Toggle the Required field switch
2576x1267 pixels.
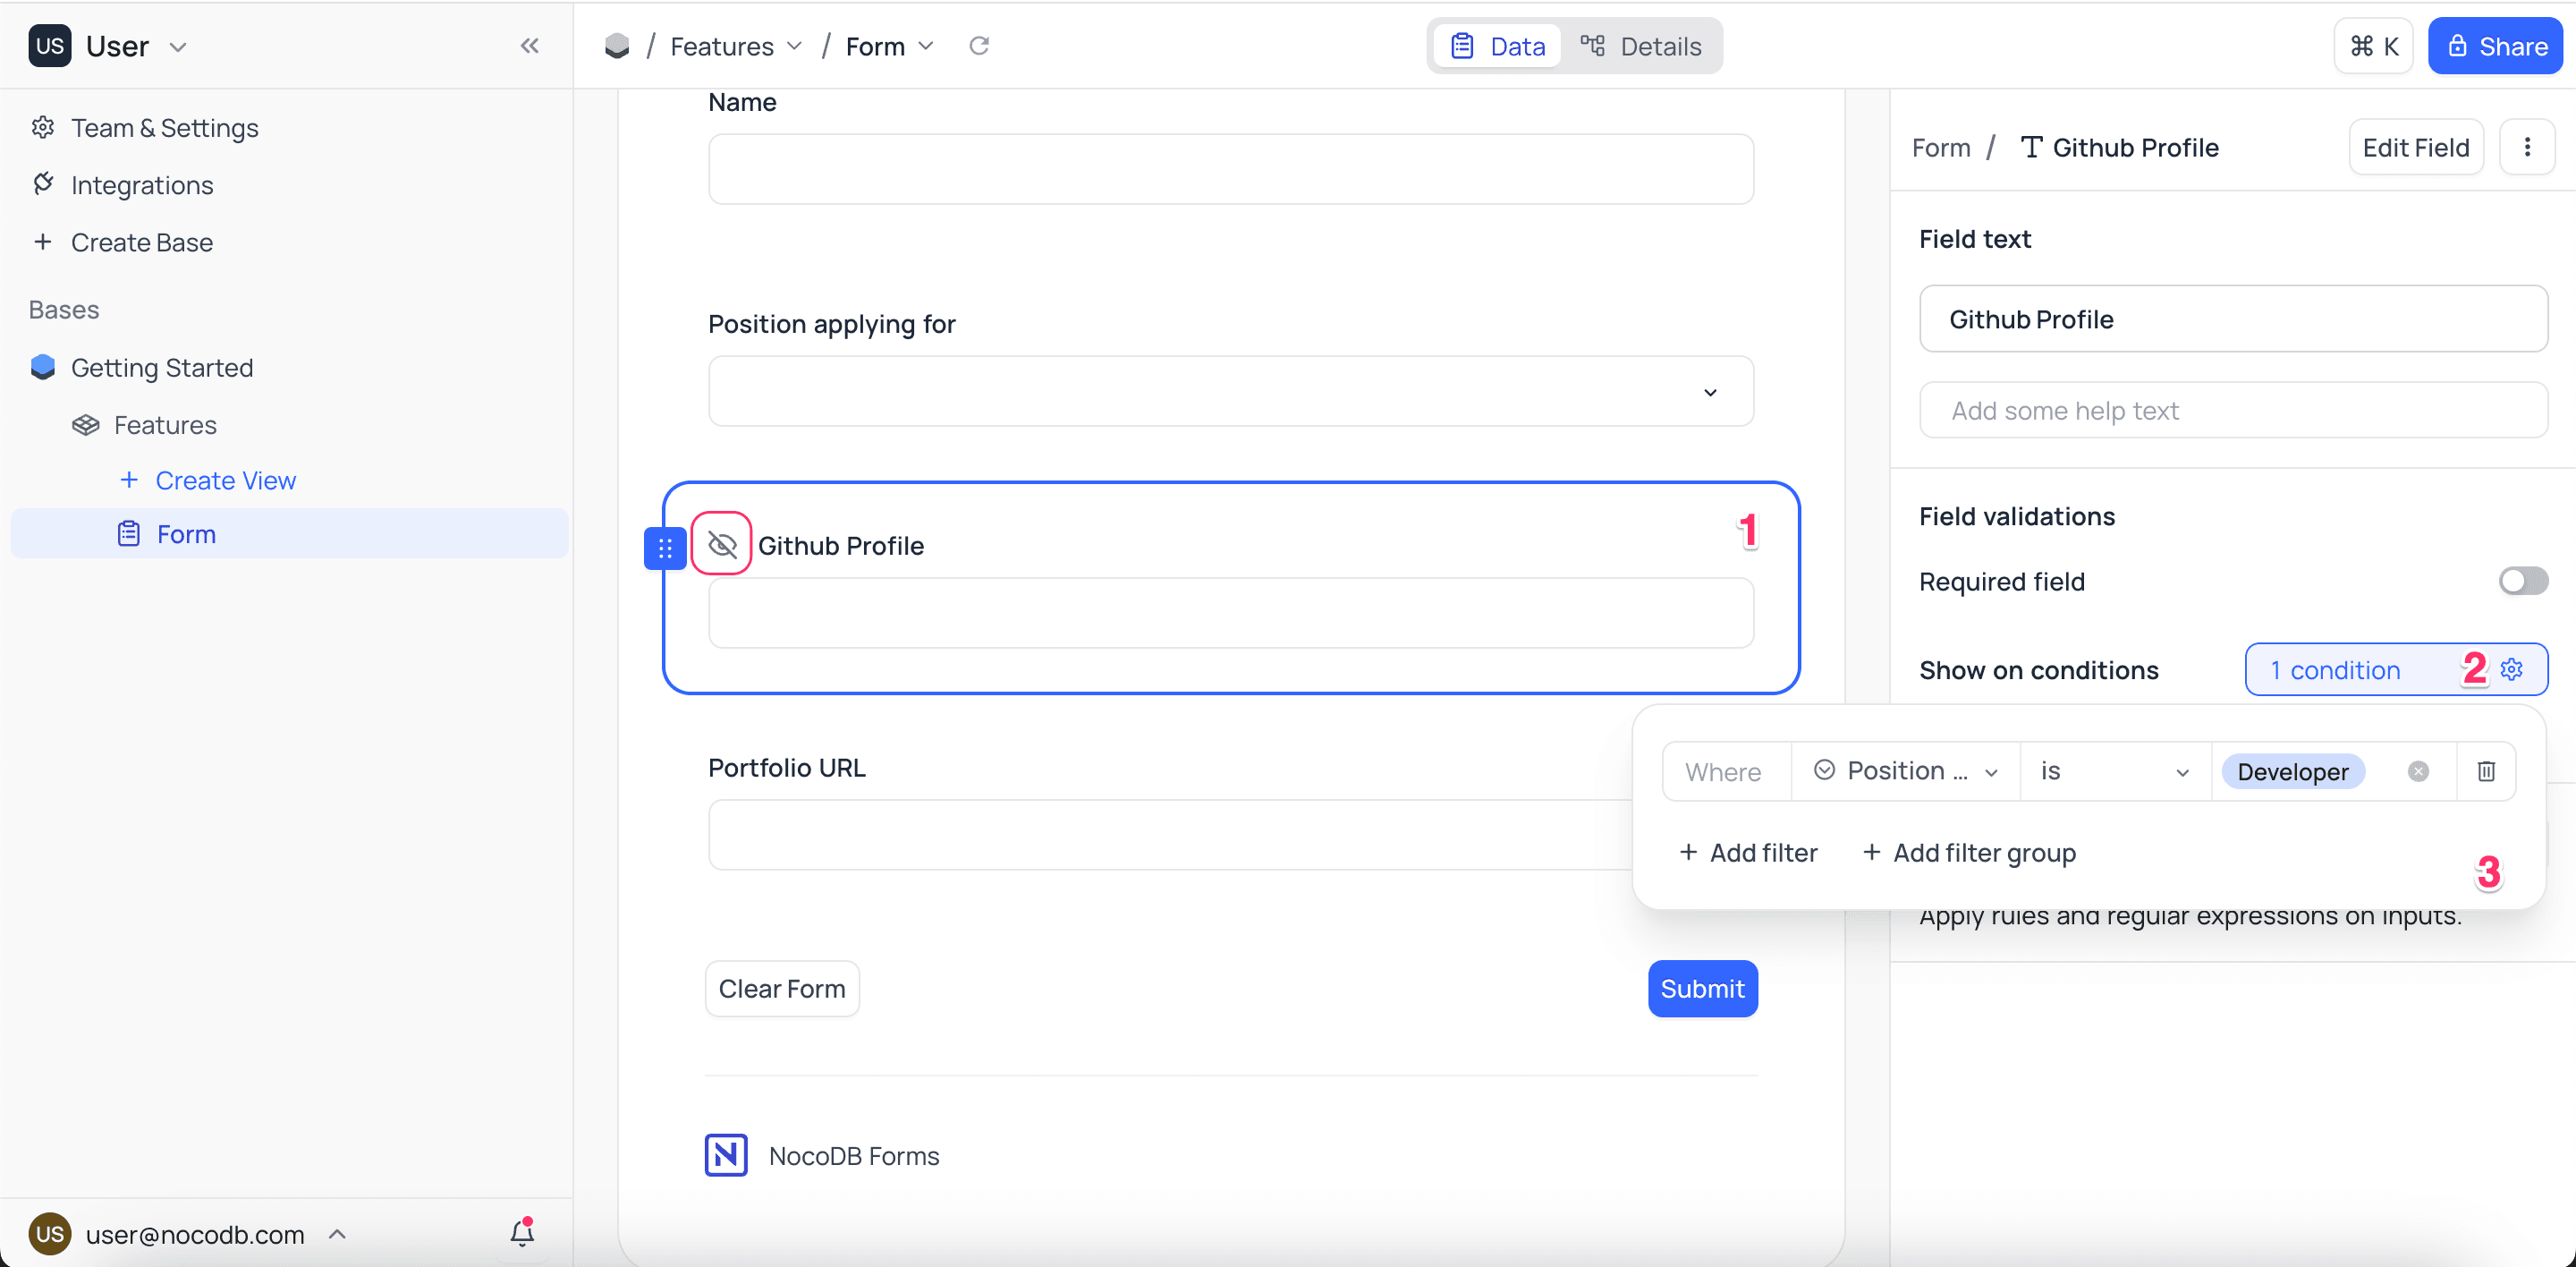click(x=2522, y=581)
